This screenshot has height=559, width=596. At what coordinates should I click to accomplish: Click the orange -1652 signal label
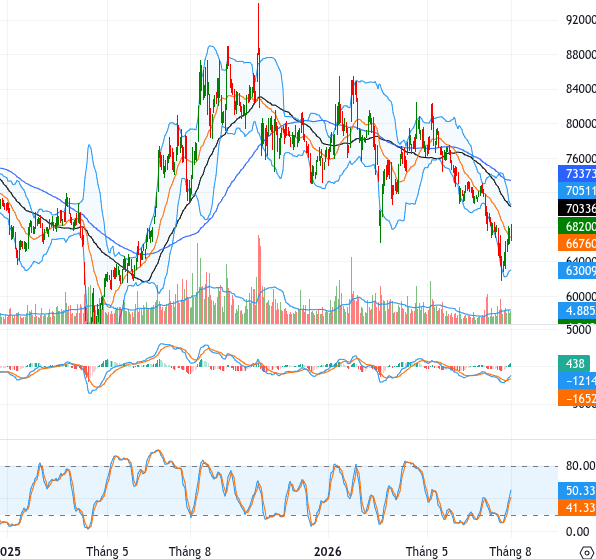577,398
